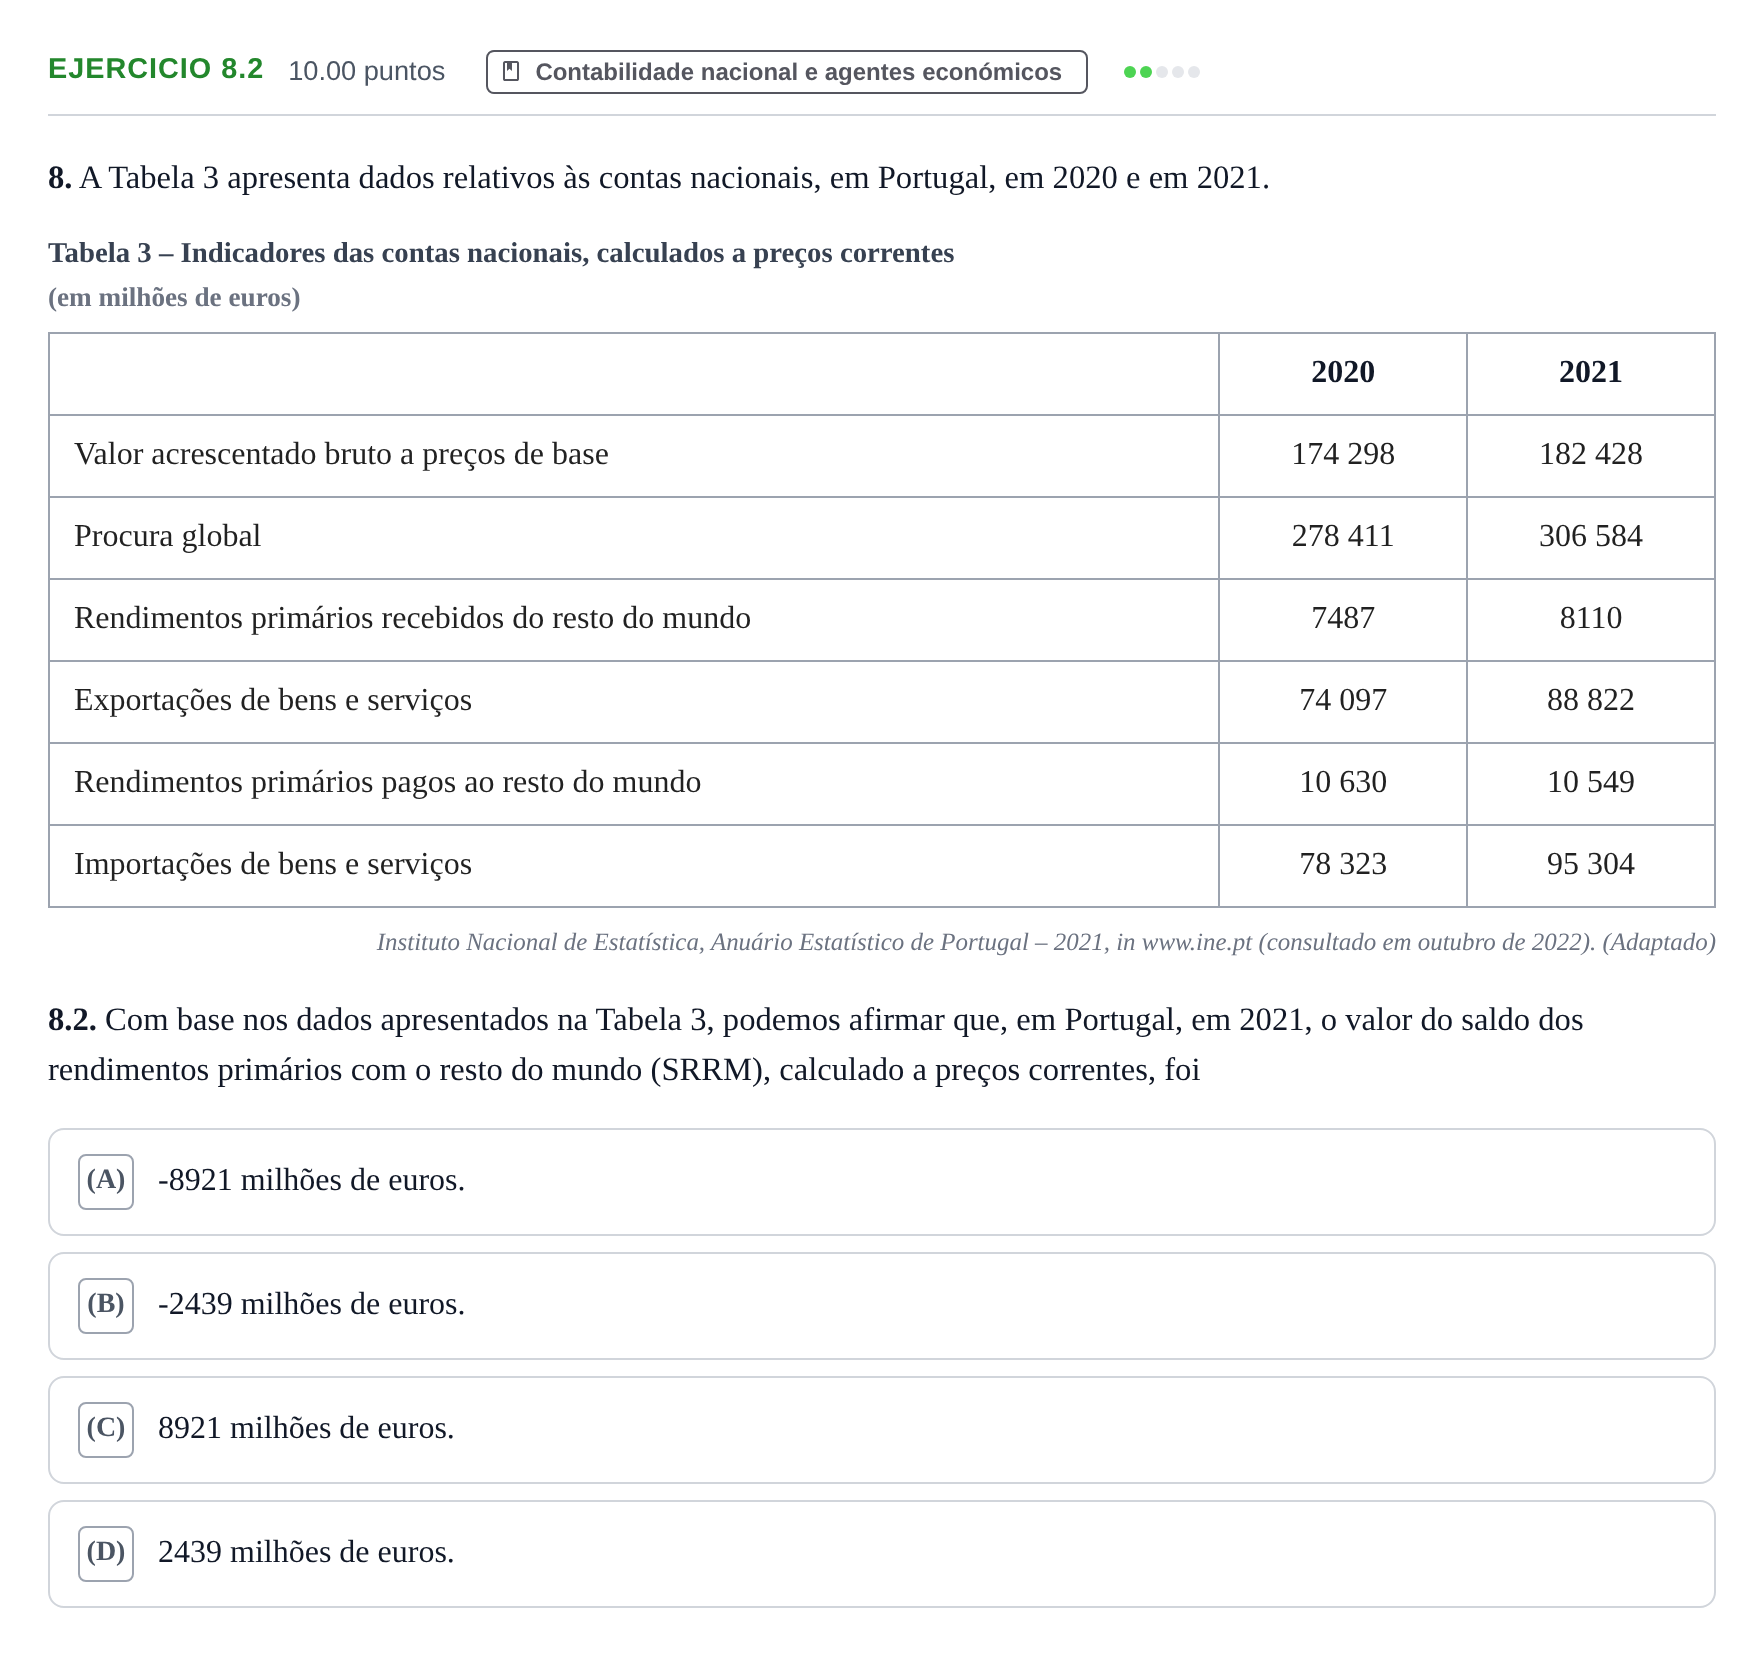Click the 2020 column header
Screen dimensions: 1764x1656
tap(1342, 372)
